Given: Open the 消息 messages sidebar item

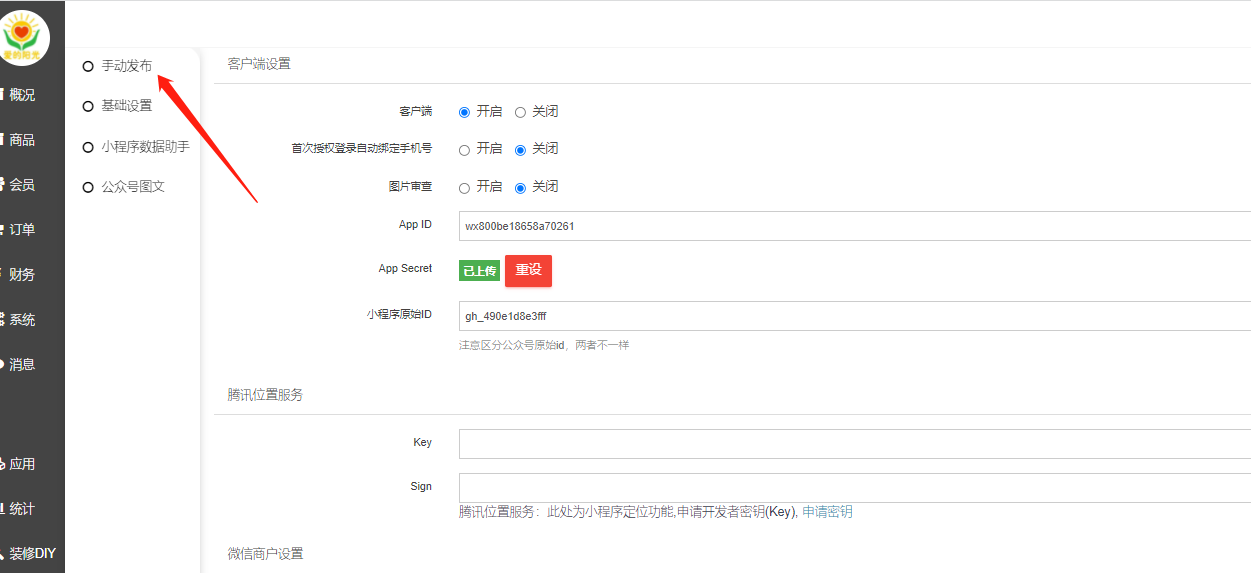Looking at the screenshot, I should coord(22,365).
